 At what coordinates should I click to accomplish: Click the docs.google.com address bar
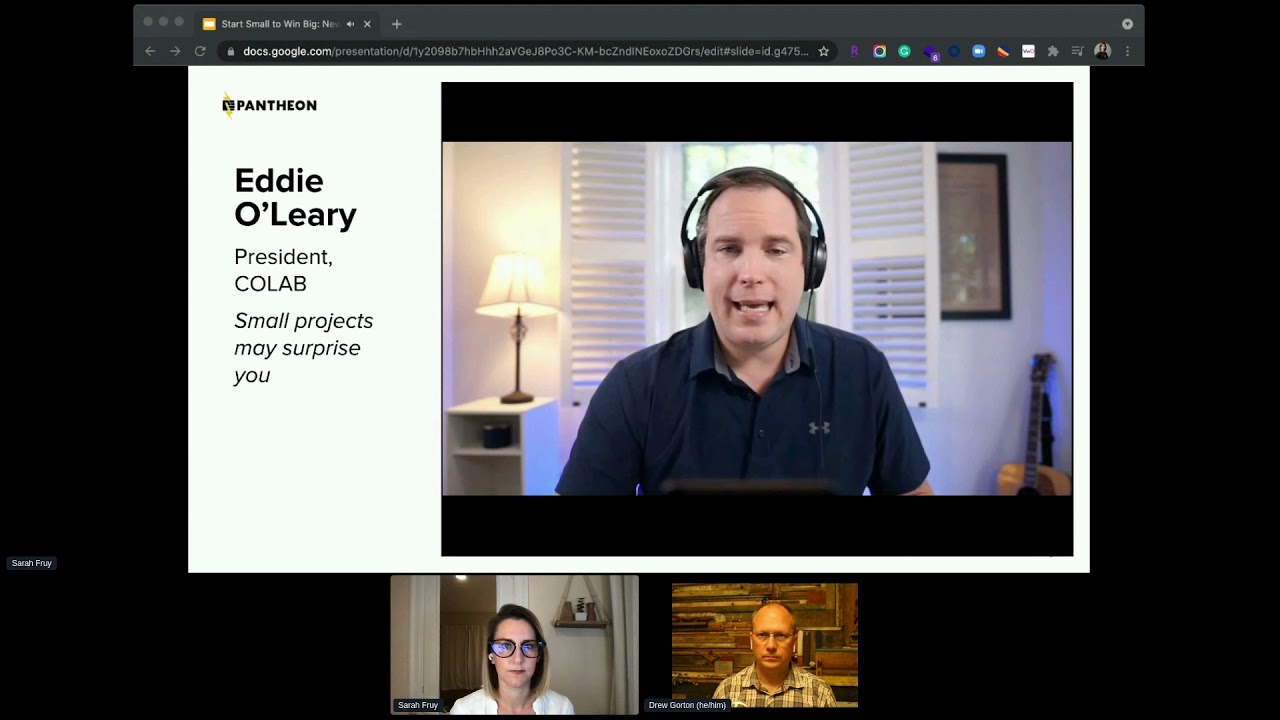(525, 51)
